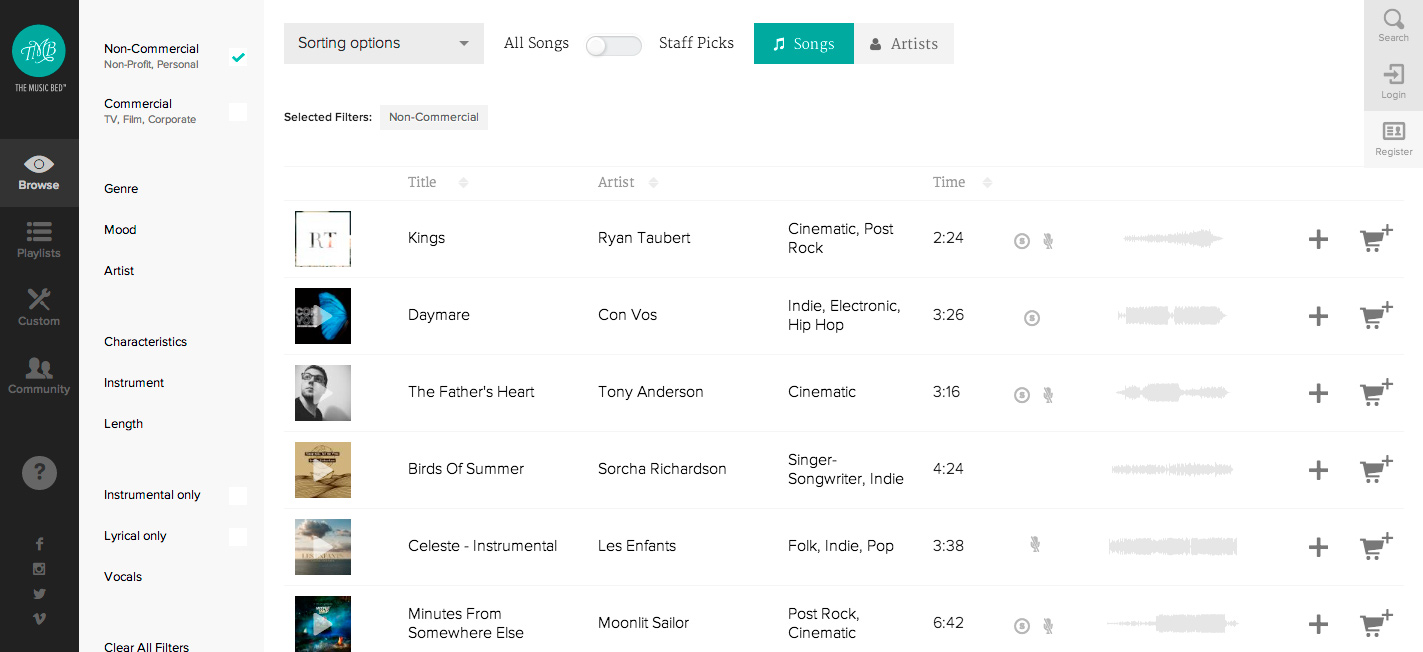Click the microphone icon on Father's Heart row
Screen dimensions: 1423x652
pos(1048,395)
